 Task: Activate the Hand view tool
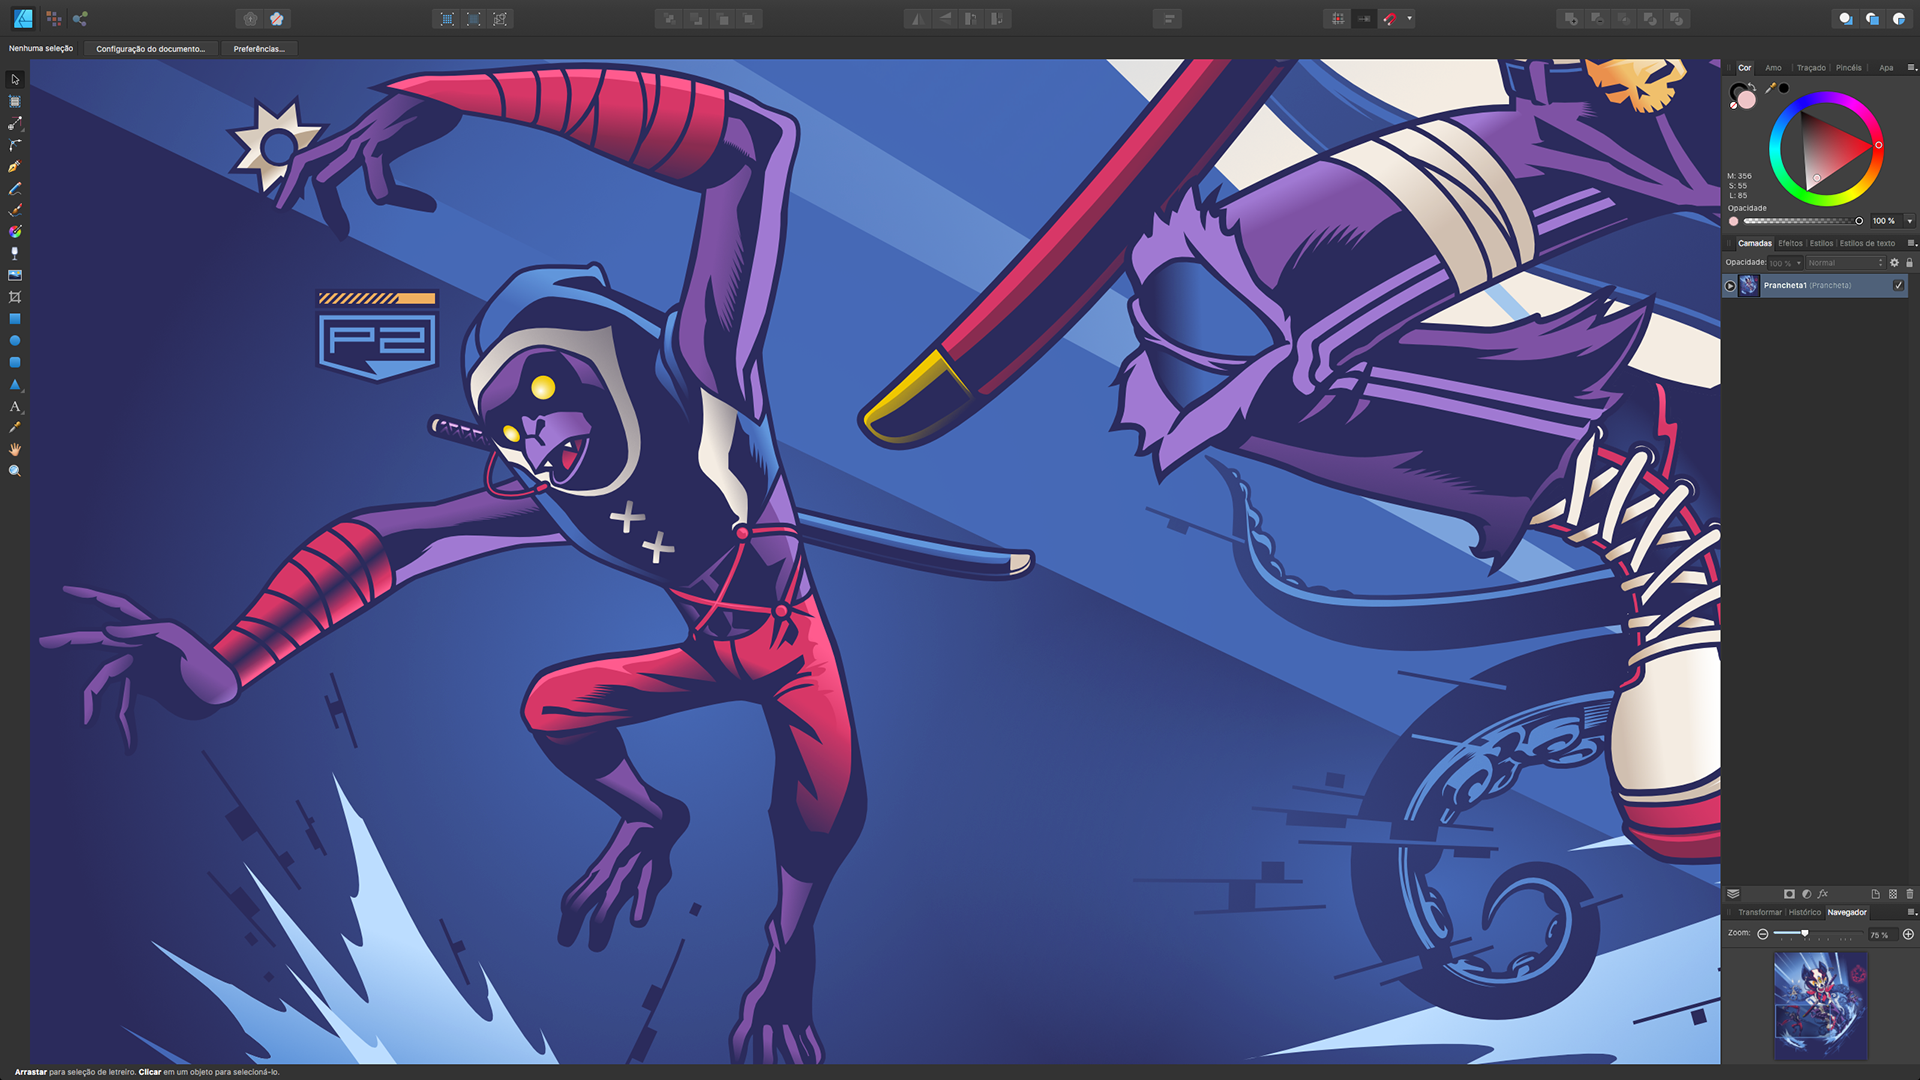pyautogui.click(x=14, y=449)
